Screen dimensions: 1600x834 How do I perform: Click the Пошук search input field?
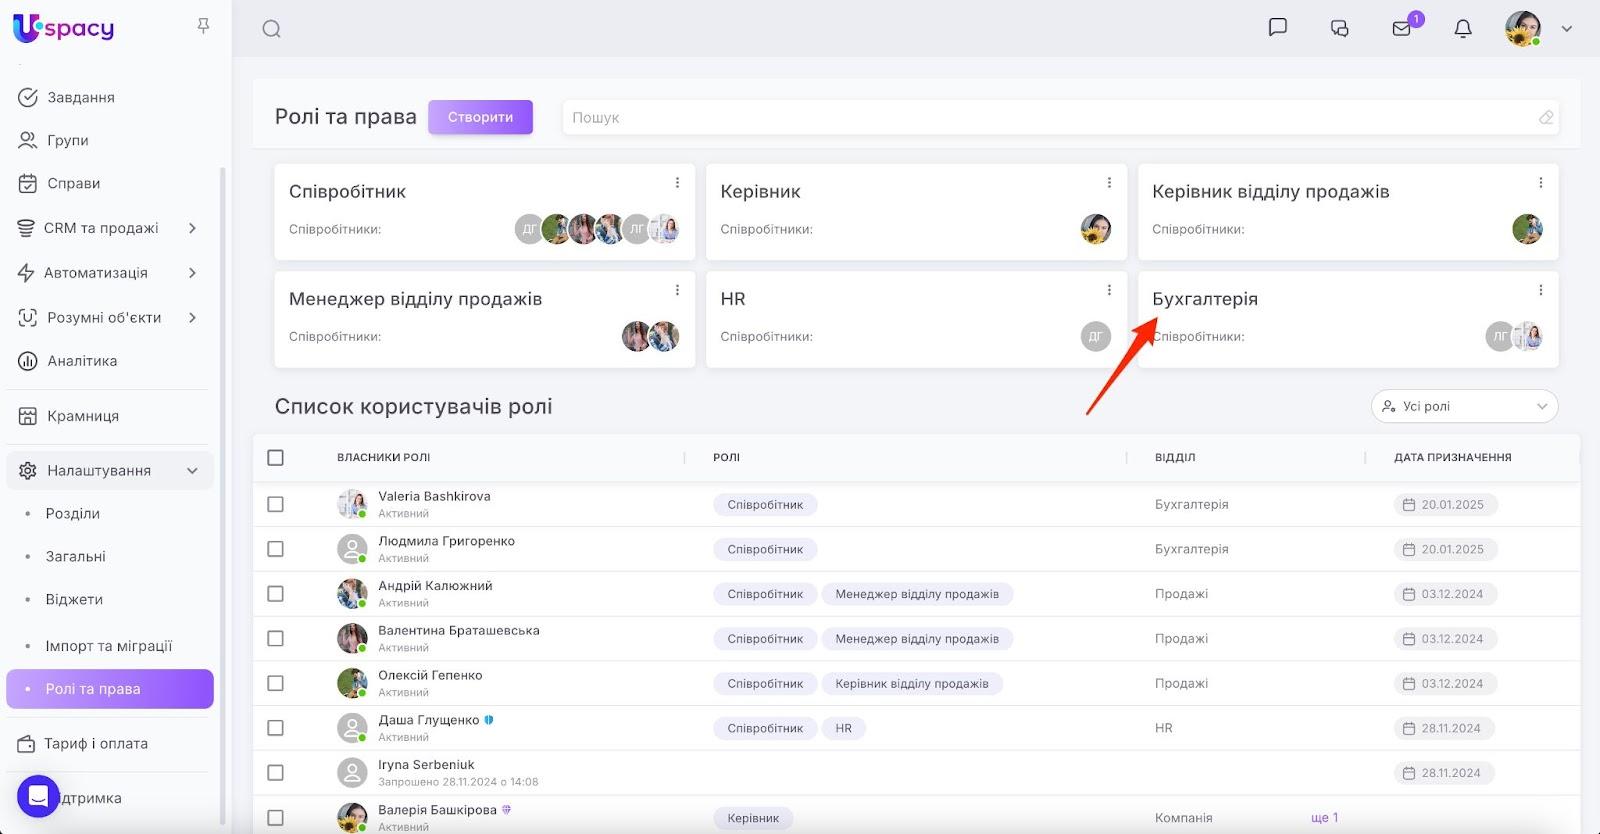(1050, 117)
